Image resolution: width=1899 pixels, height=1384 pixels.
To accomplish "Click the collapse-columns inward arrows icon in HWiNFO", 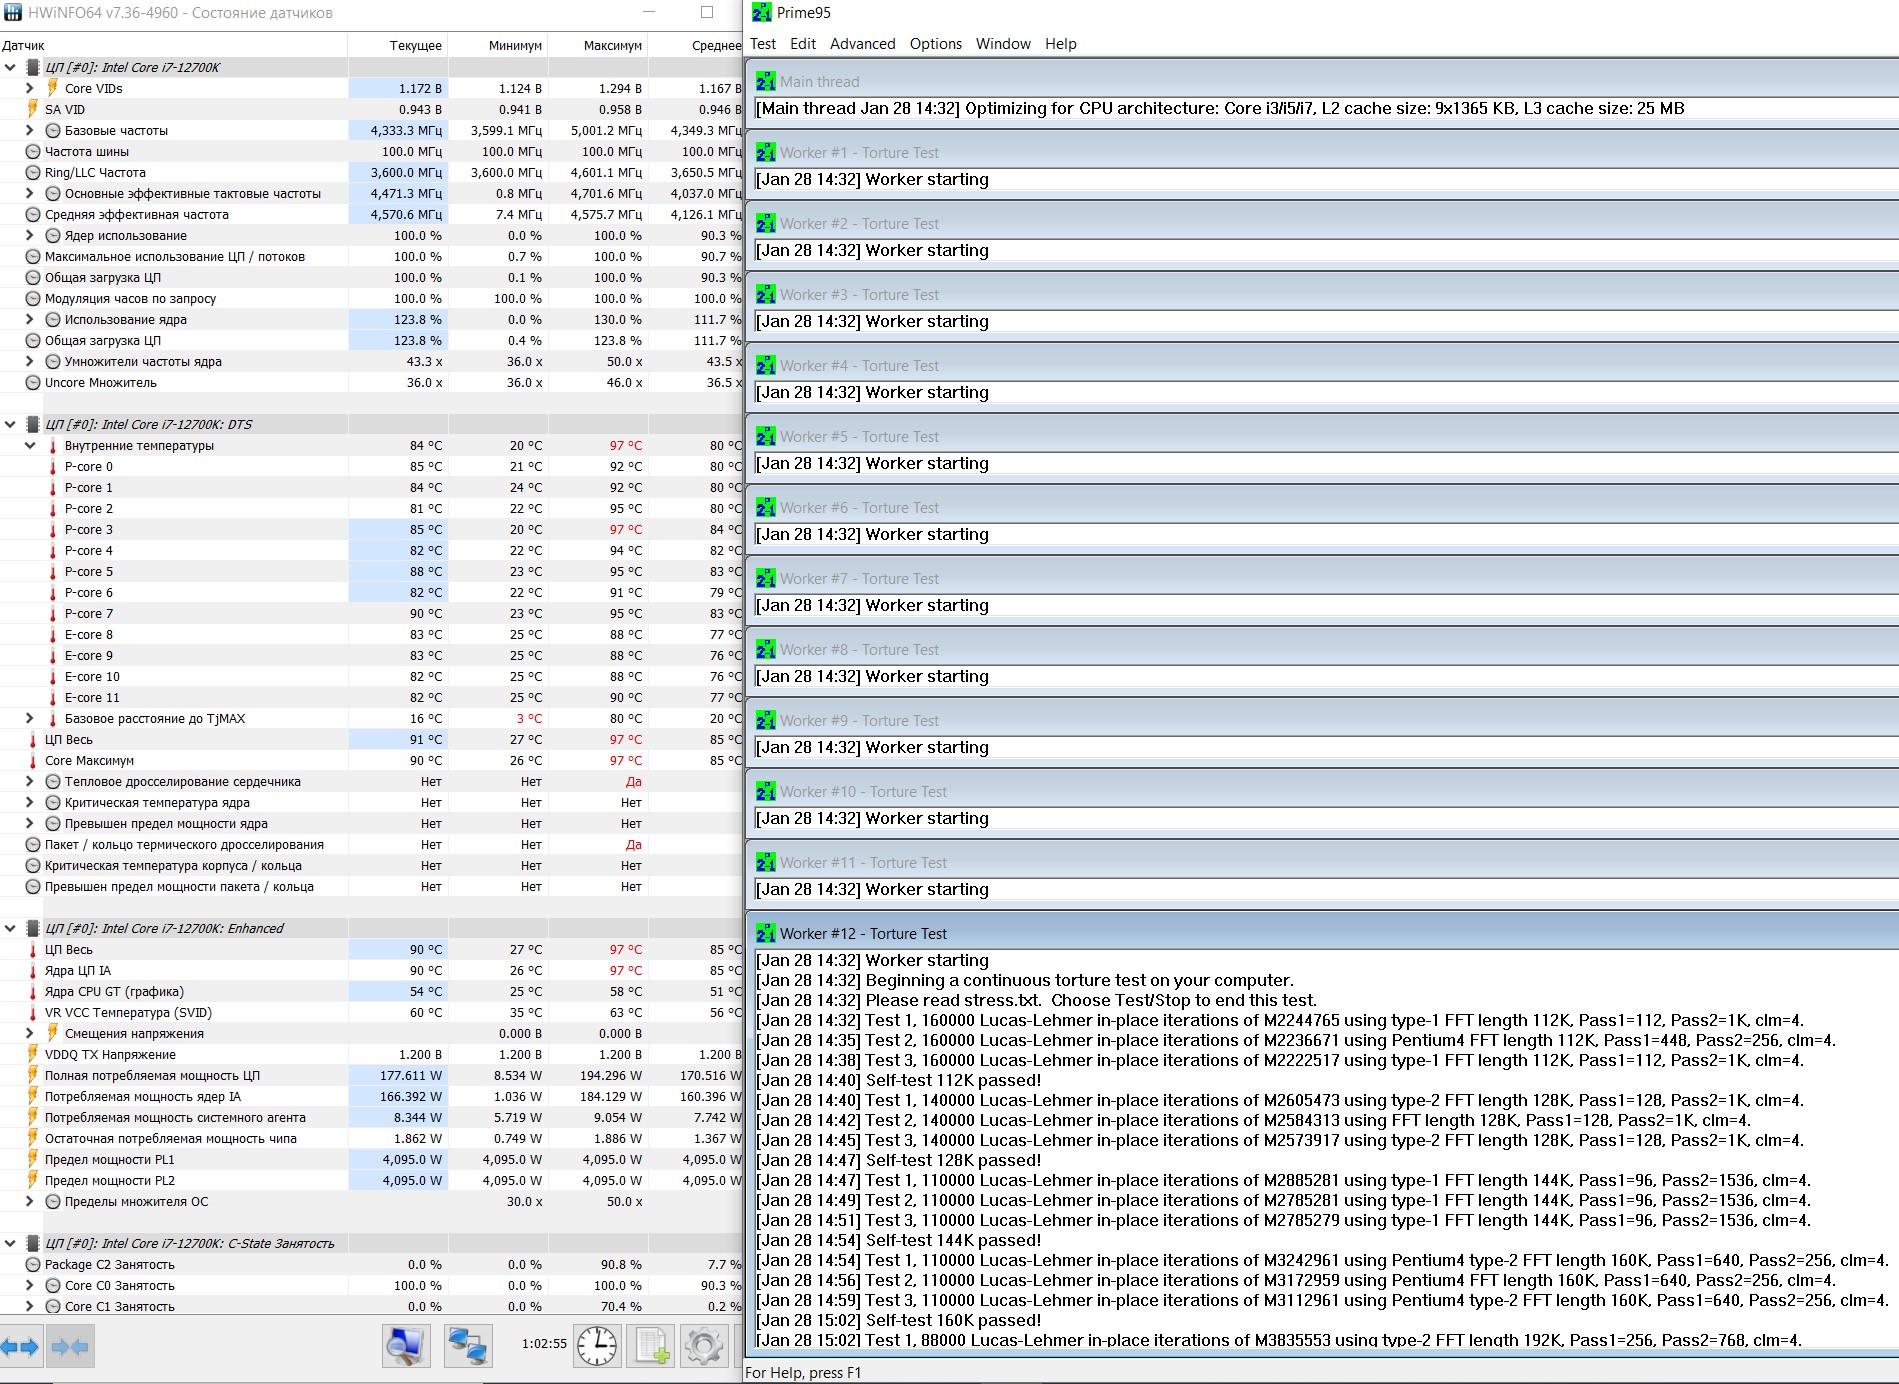I will click(70, 1346).
